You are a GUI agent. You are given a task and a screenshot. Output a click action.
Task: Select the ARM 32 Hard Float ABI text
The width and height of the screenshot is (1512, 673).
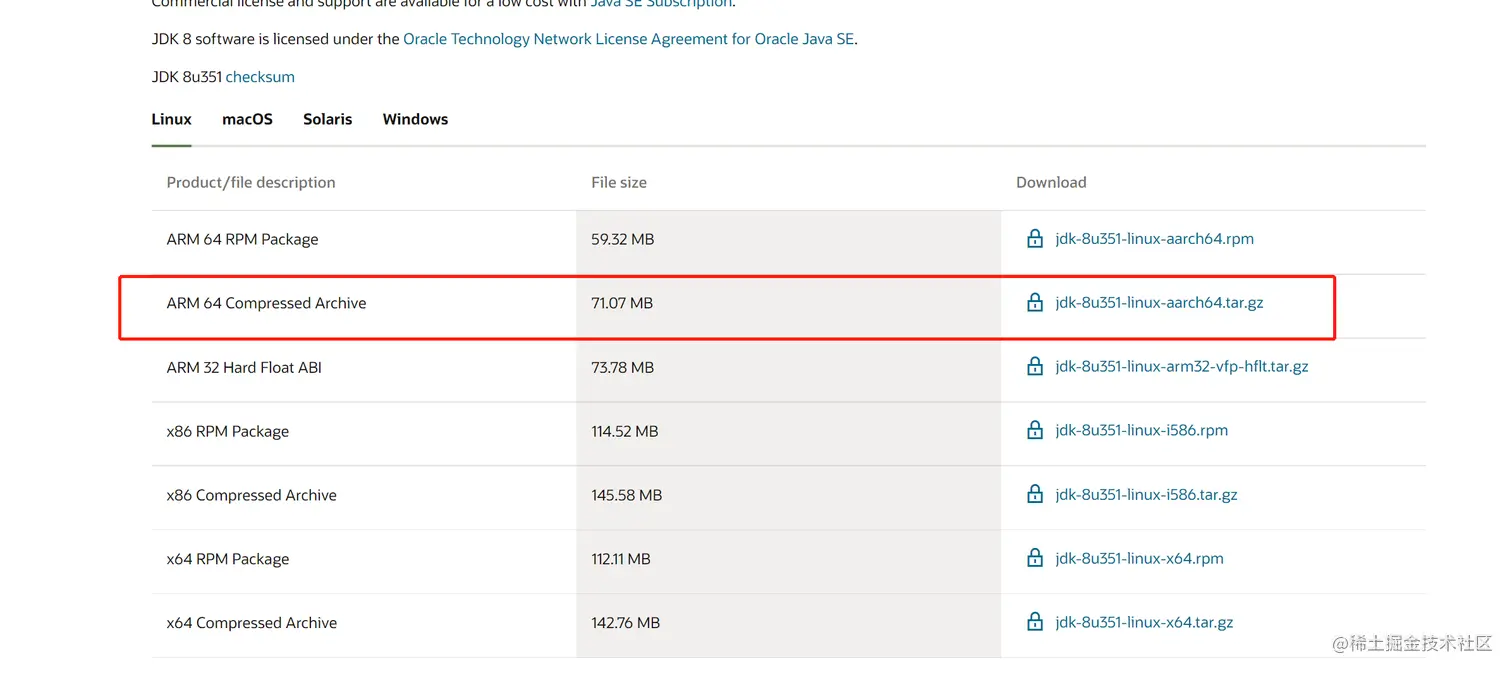point(244,367)
